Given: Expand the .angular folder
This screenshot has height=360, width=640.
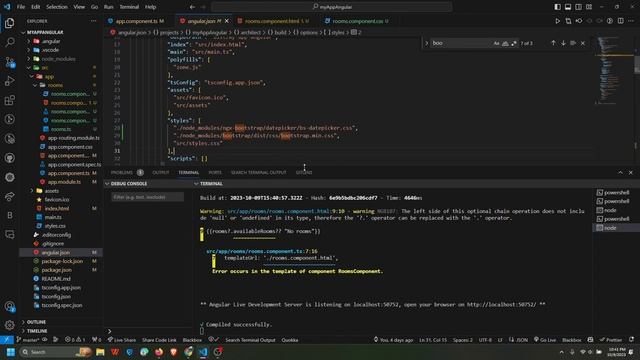Looking at the screenshot, I should pos(29,41).
